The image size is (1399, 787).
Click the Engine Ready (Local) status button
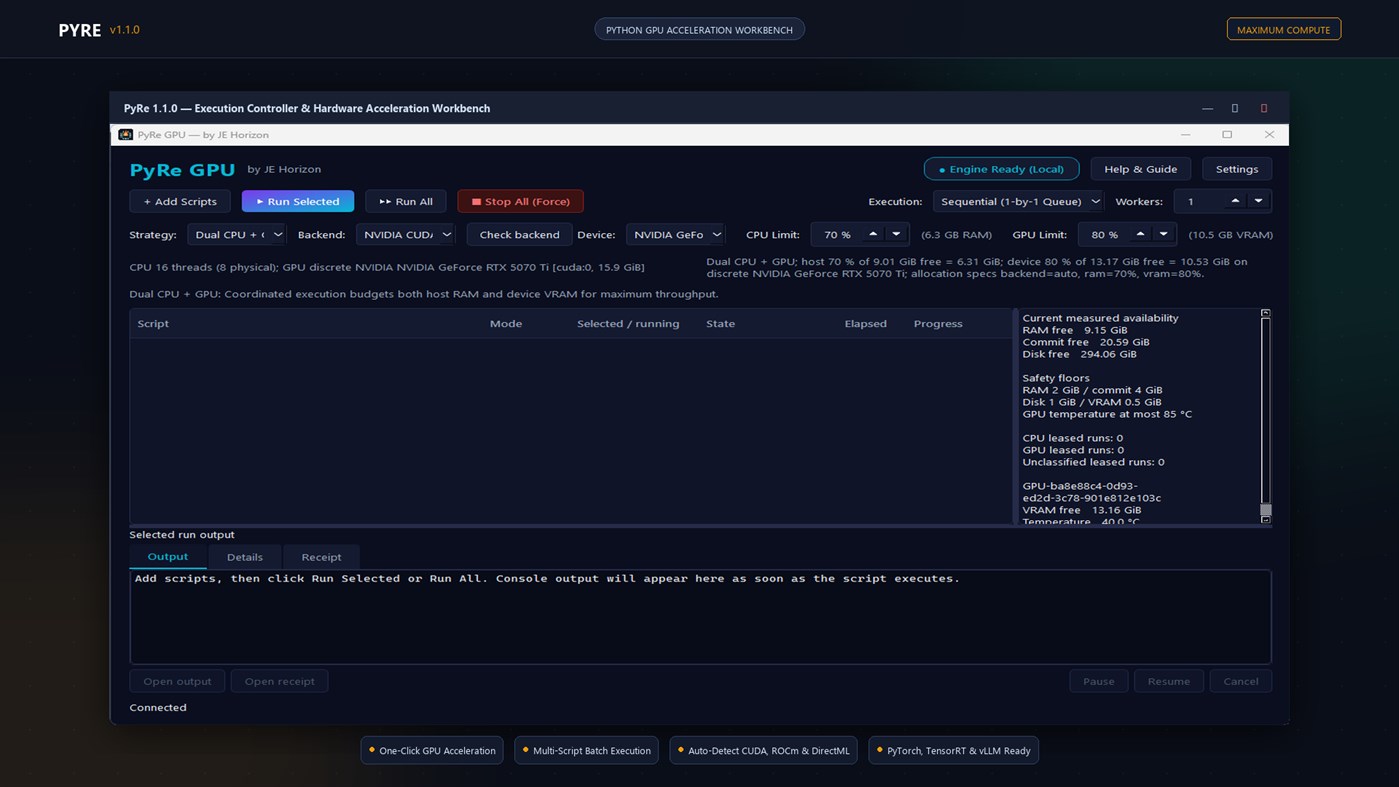point(1001,169)
